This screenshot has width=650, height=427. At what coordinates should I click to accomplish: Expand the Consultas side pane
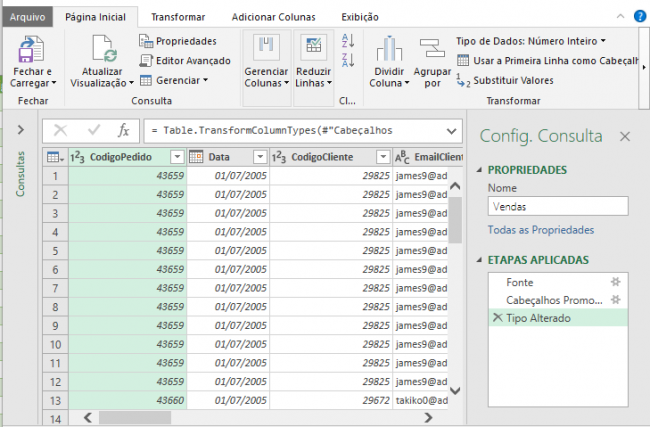[21, 130]
